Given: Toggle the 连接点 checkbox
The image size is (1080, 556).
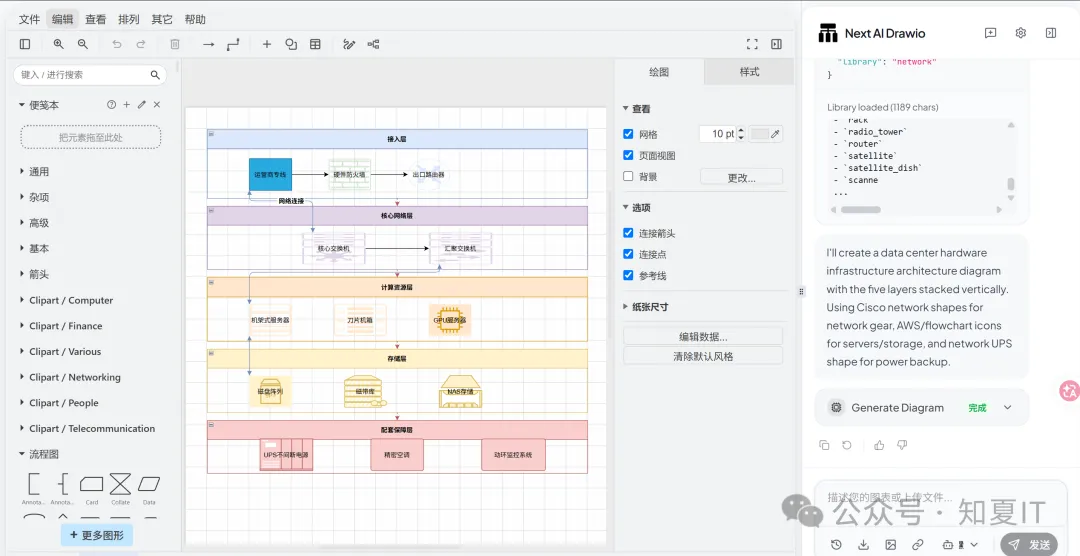Looking at the screenshot, I should coord(628,254).
